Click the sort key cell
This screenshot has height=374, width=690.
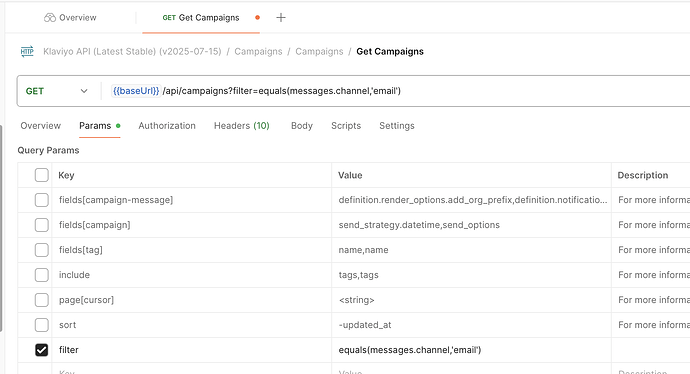(191, 325)
